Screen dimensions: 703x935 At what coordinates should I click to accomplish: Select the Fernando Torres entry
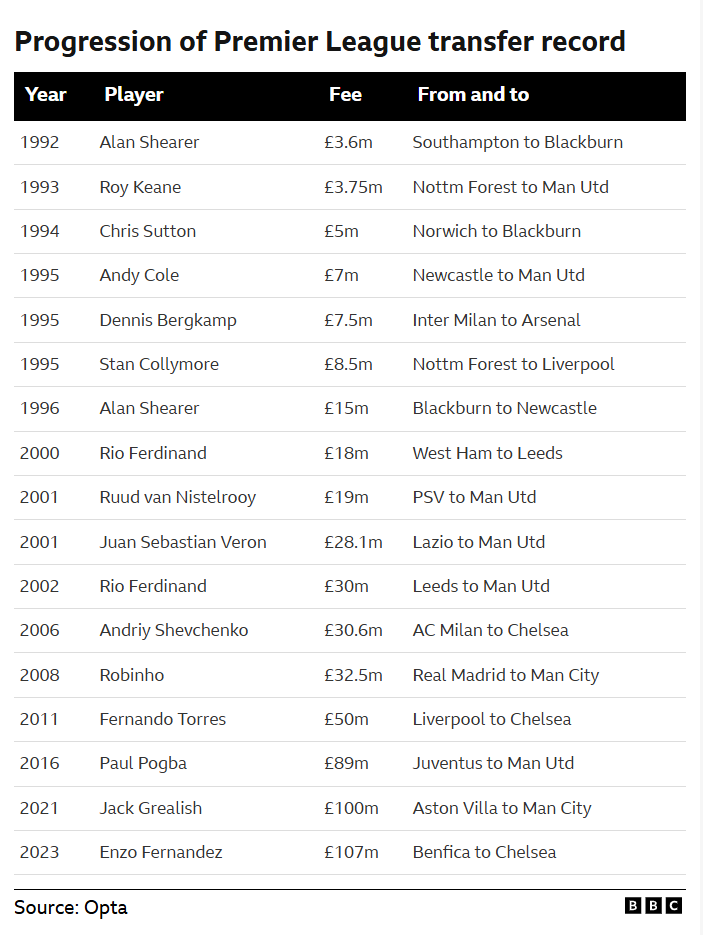(163, 719)
